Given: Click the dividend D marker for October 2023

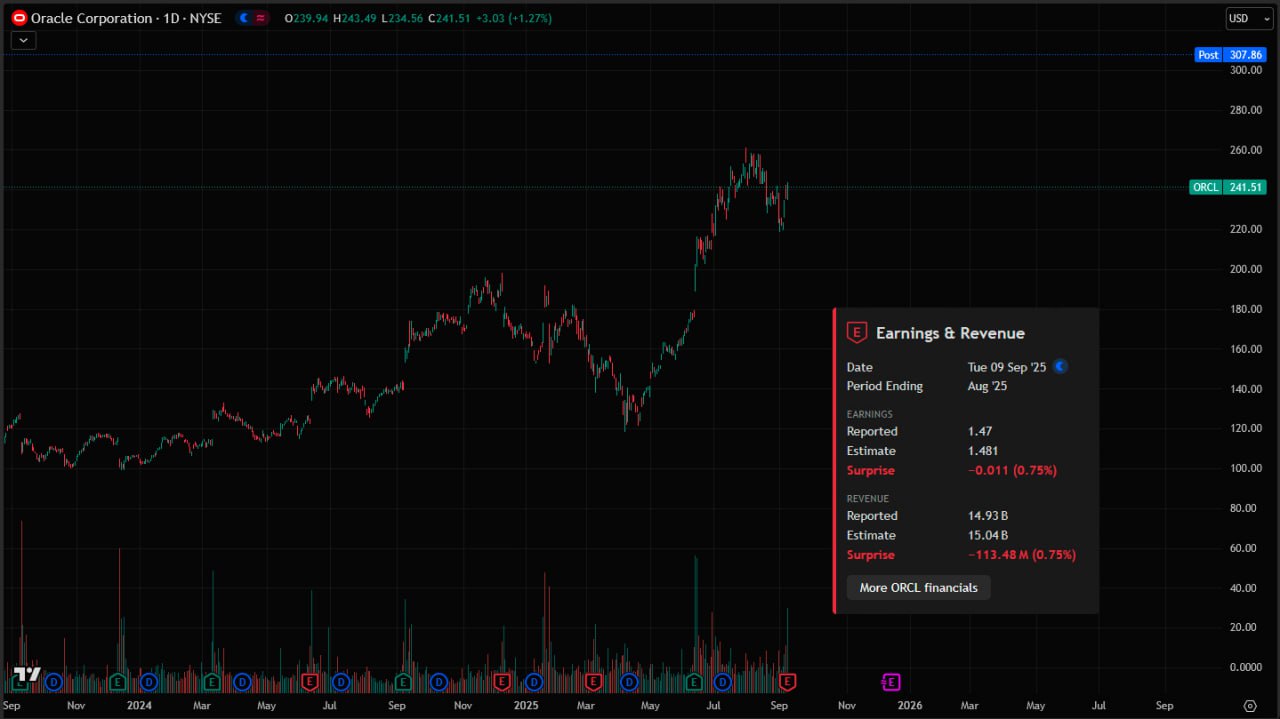Looking at the screenshot, I should (53, 682).
